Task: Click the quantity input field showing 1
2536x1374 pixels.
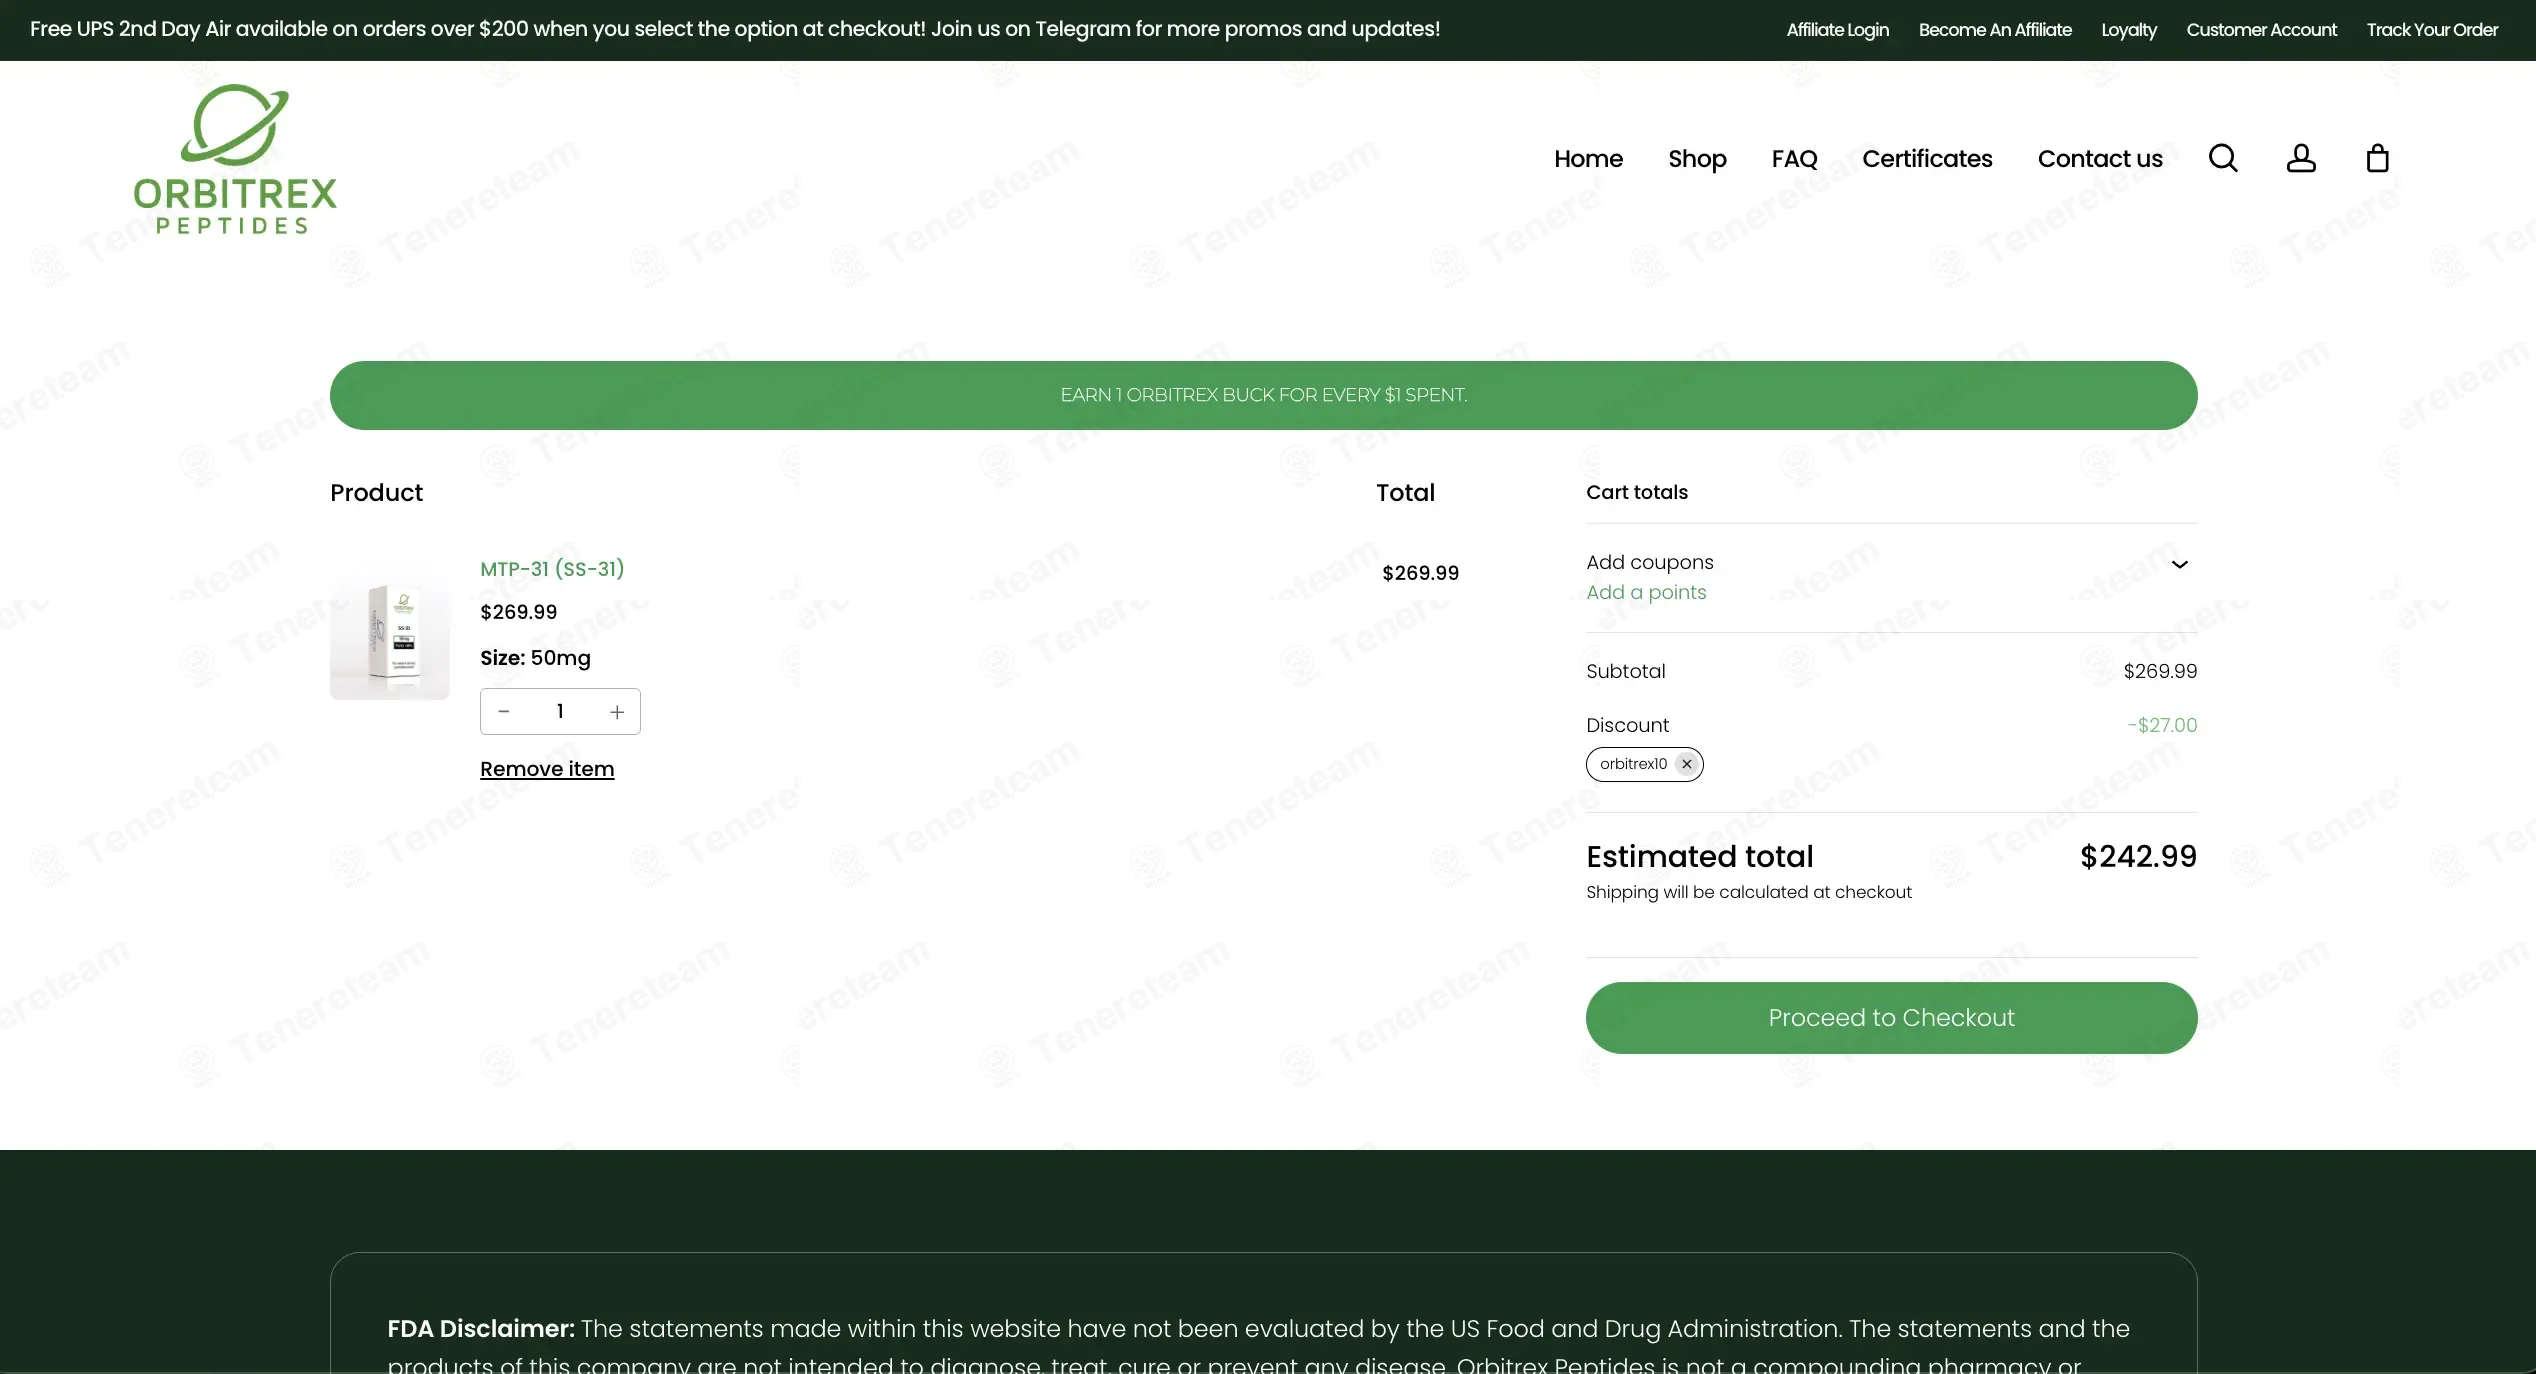Action: [560, 711]
